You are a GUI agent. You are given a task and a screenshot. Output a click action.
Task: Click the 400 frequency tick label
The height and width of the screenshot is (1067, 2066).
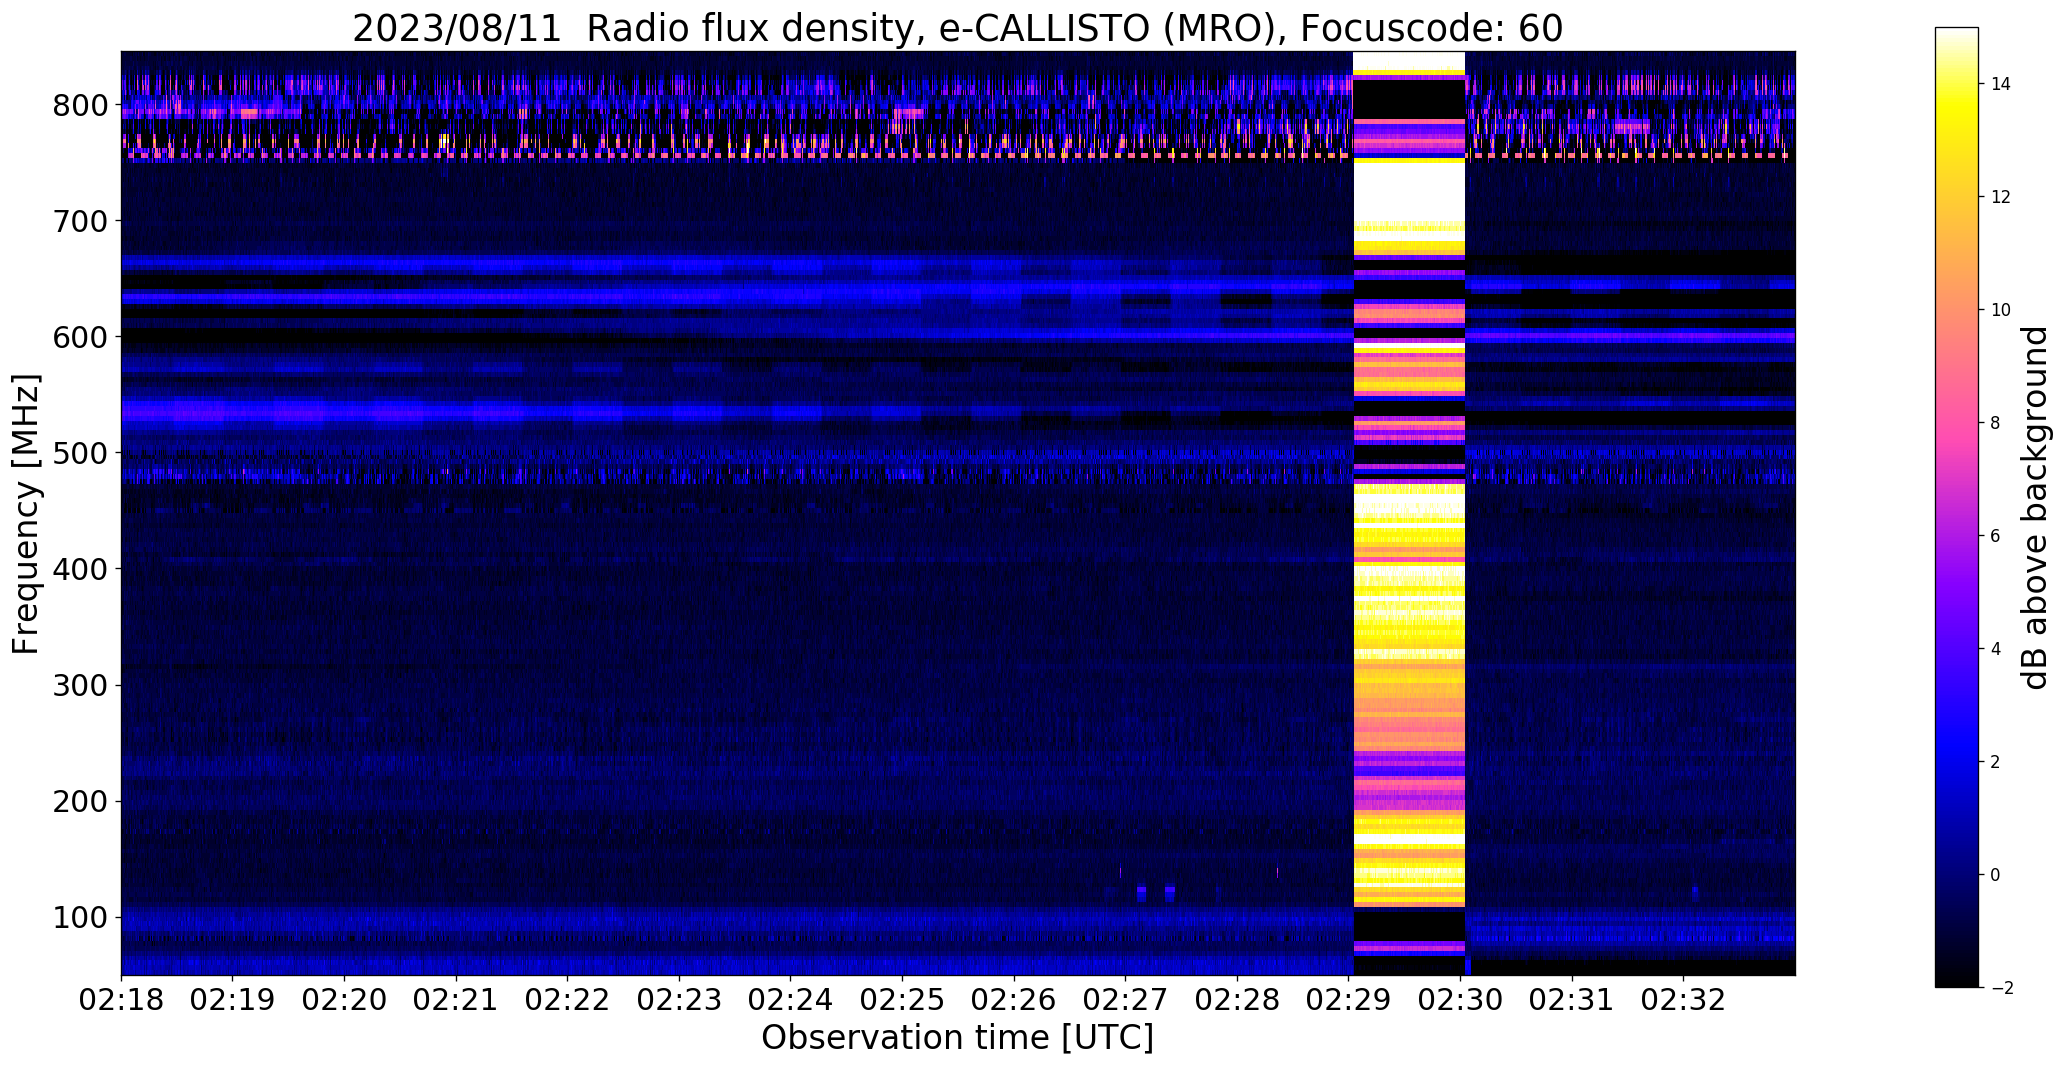81,569
